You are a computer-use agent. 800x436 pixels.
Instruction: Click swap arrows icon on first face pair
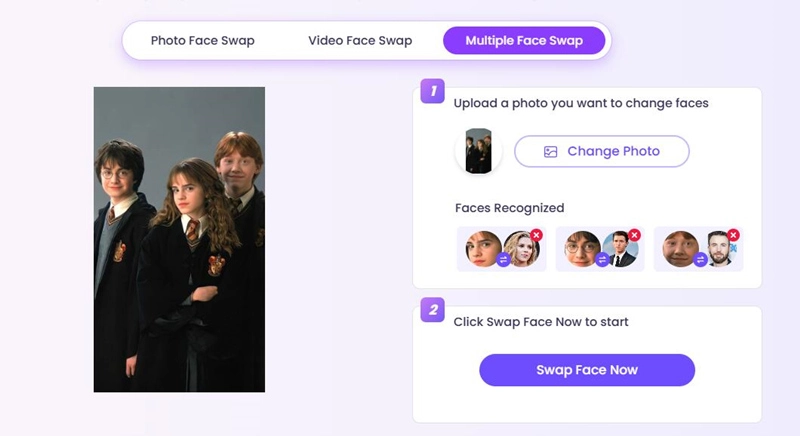[x=503, y=259]
